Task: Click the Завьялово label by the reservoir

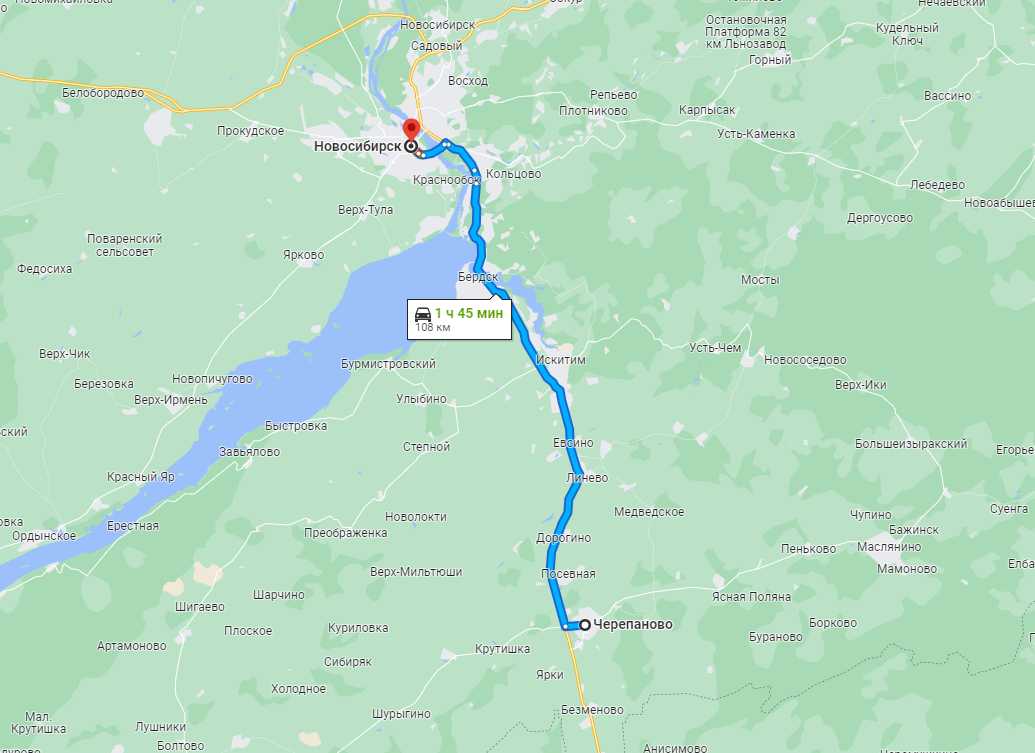Action: [x=250, y=452]
